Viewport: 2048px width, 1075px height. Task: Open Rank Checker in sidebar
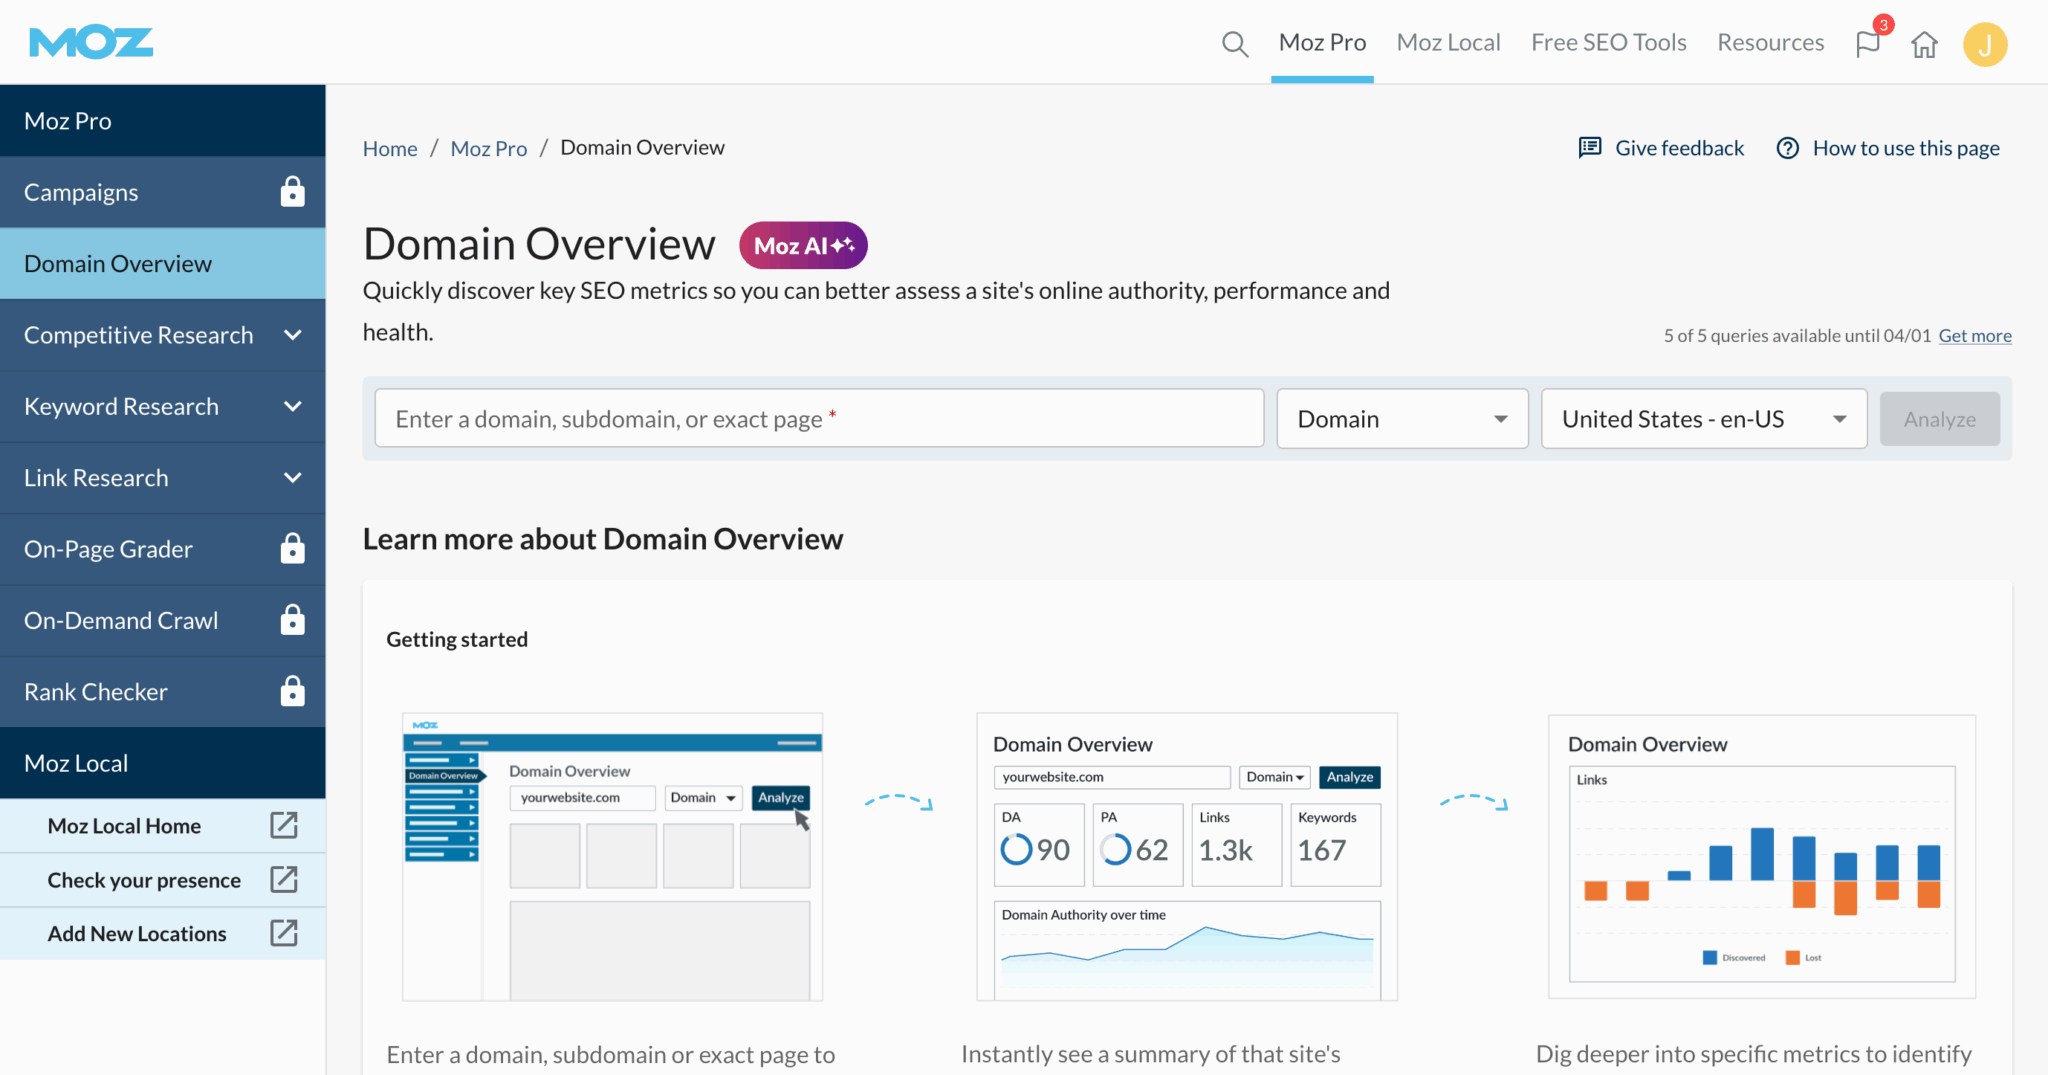(162, 692)
